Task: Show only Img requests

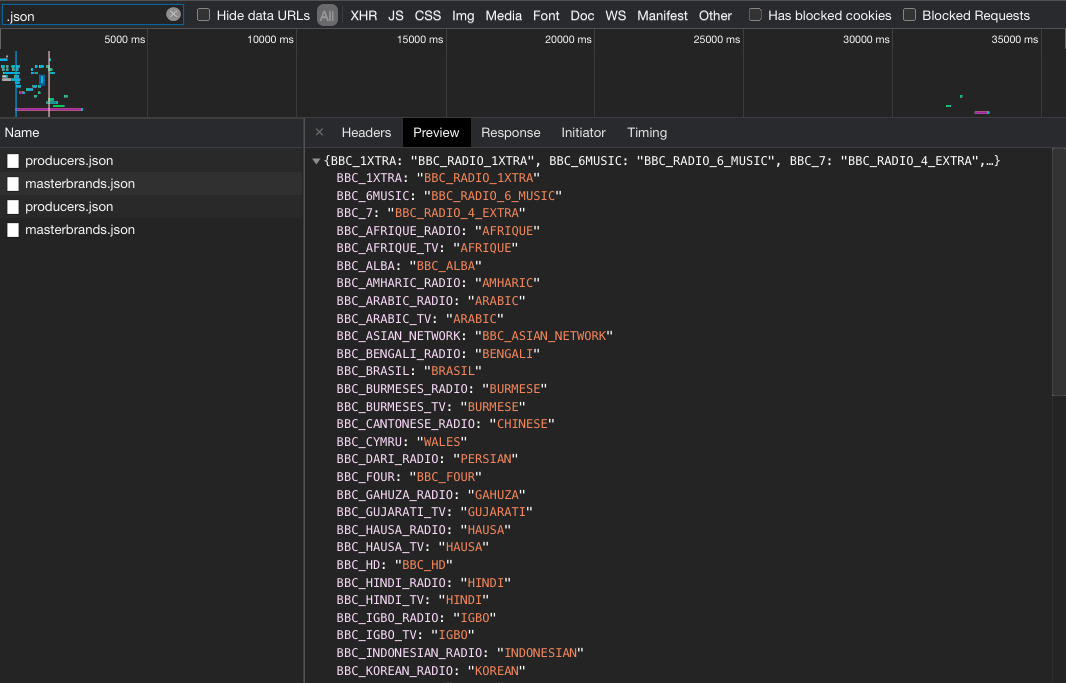Action: point(463,16)
